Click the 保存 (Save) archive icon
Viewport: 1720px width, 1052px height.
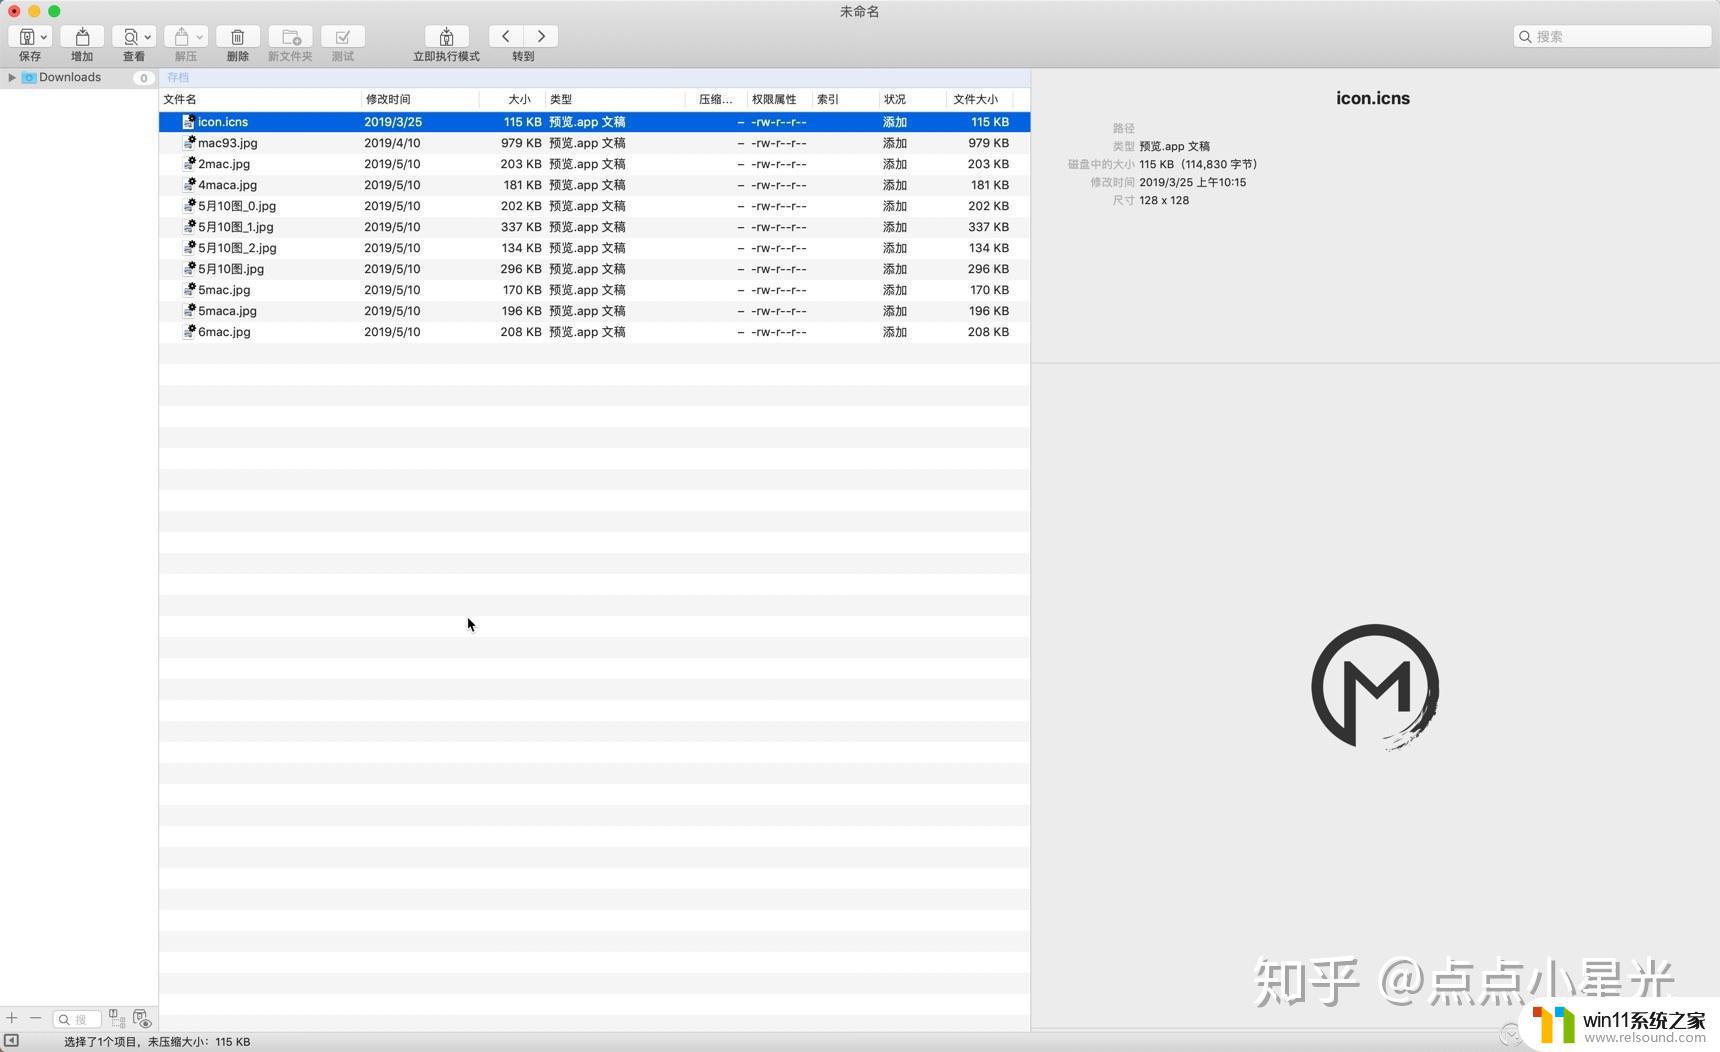coord(26,37)
